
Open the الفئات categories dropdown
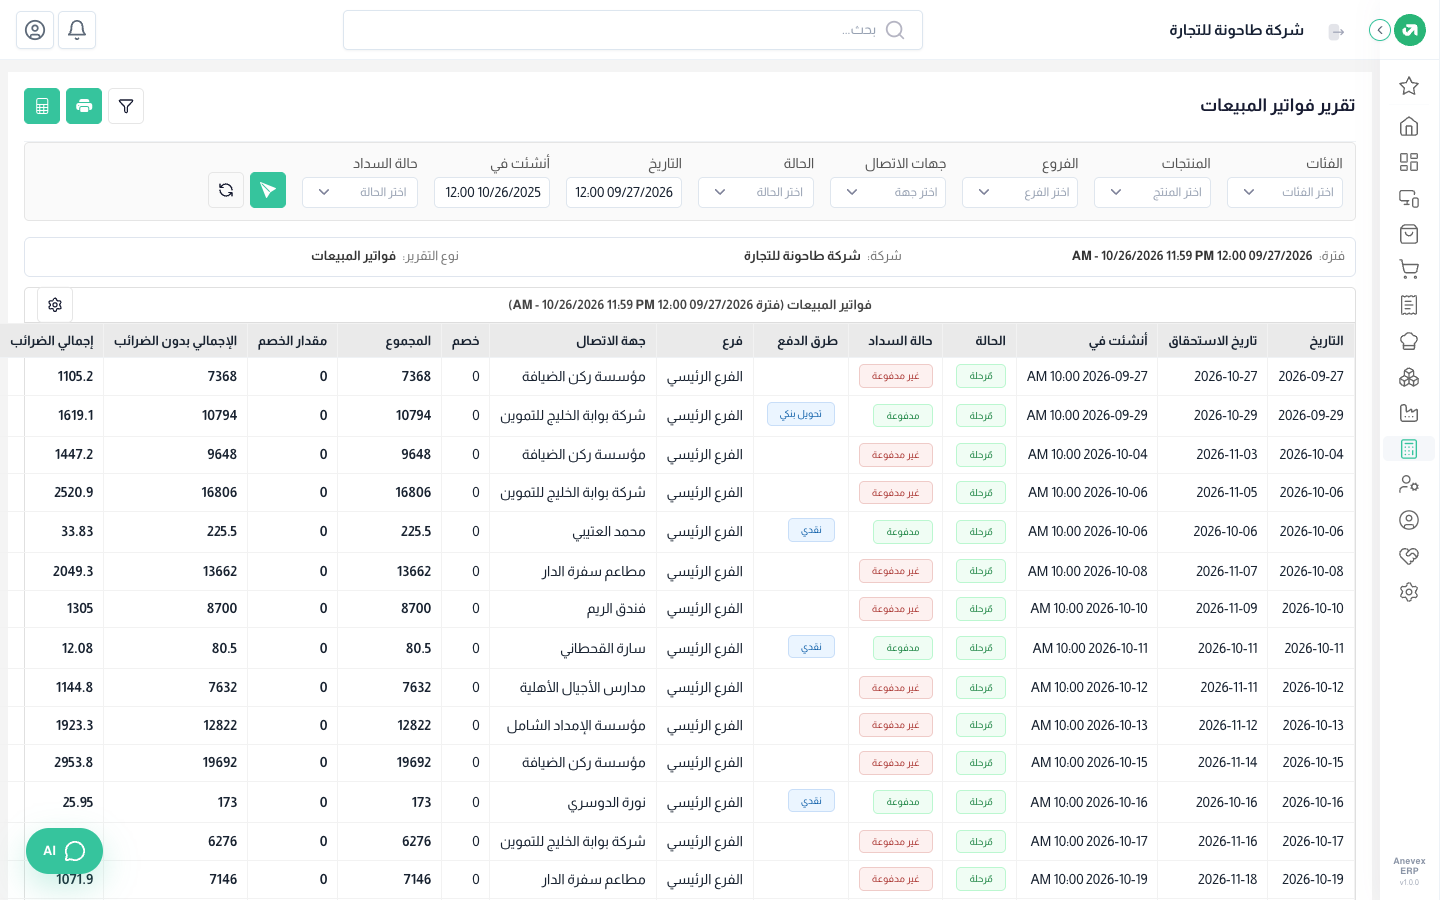pyautogui.click(x=1285, y=192)
